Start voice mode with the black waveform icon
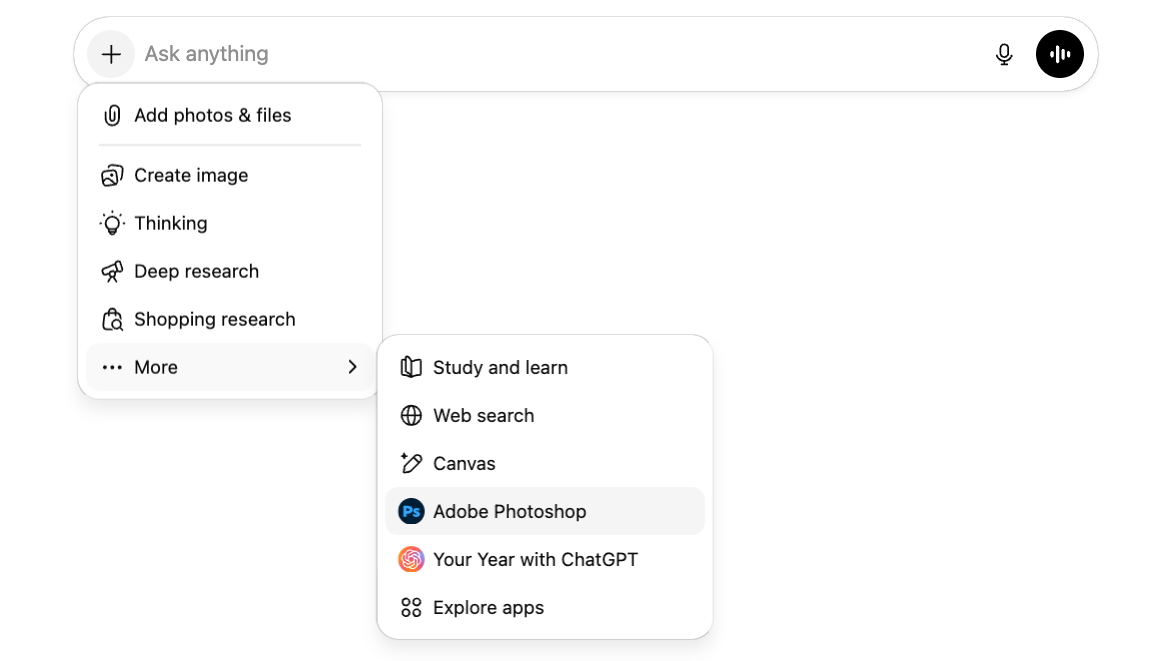Image resolution: width=1156 pixels, height=661 pixels. tap(1060, 54)
